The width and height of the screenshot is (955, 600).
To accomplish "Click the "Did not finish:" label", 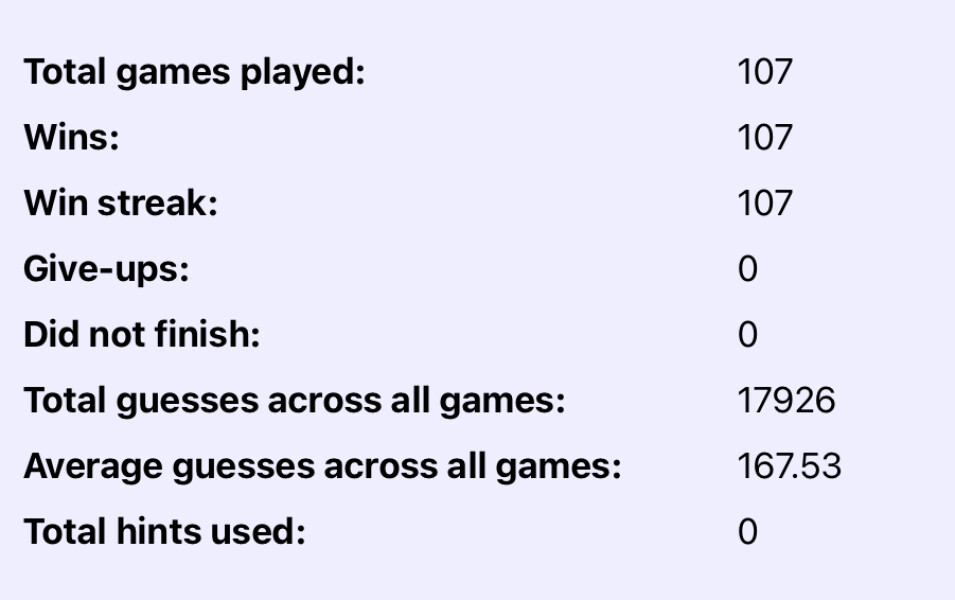I will pyautogui.click(x=141, y=335).
